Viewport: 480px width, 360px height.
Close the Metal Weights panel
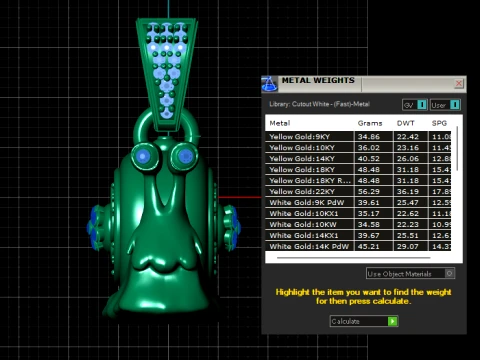point(459,83)
